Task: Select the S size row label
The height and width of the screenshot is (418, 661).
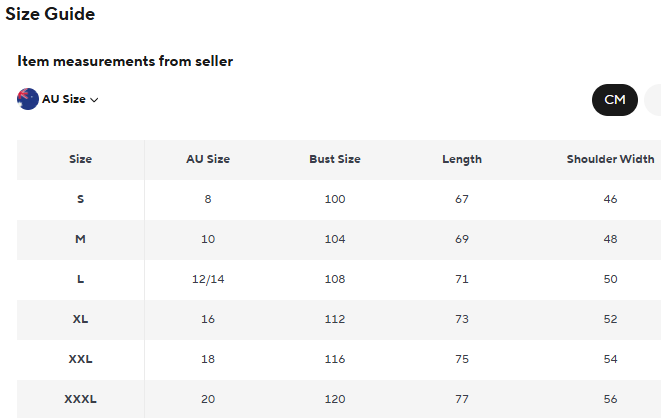Action: coord(81,199)
